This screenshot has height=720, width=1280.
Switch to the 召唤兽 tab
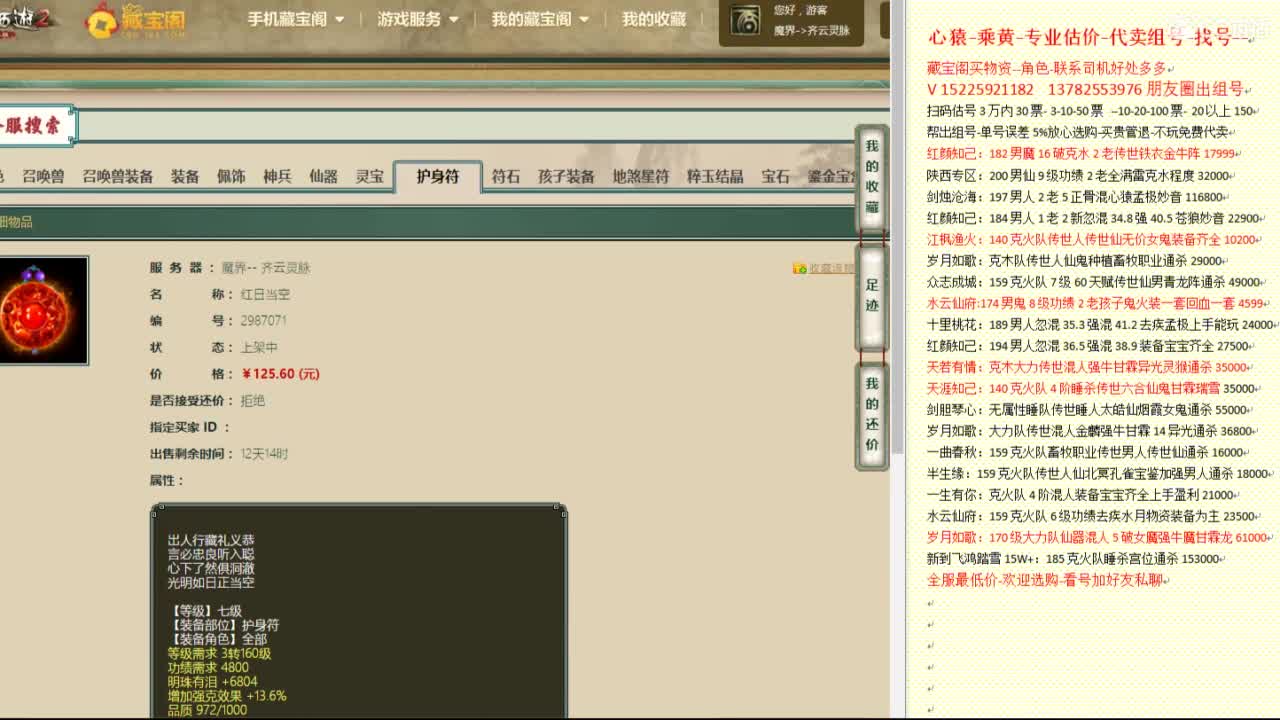click(x=43, y=176)
